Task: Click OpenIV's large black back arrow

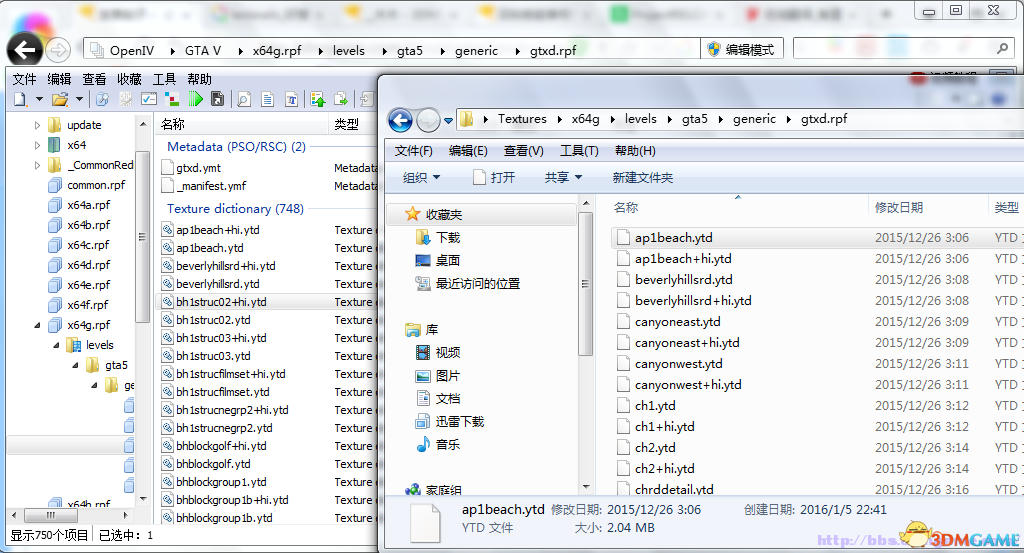Action: tap(25, 50)
